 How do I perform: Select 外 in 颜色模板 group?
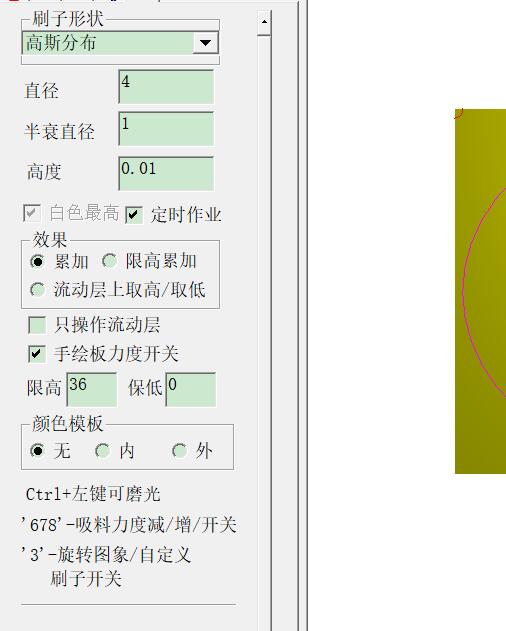pyautogui.click(x=180, y=450)
